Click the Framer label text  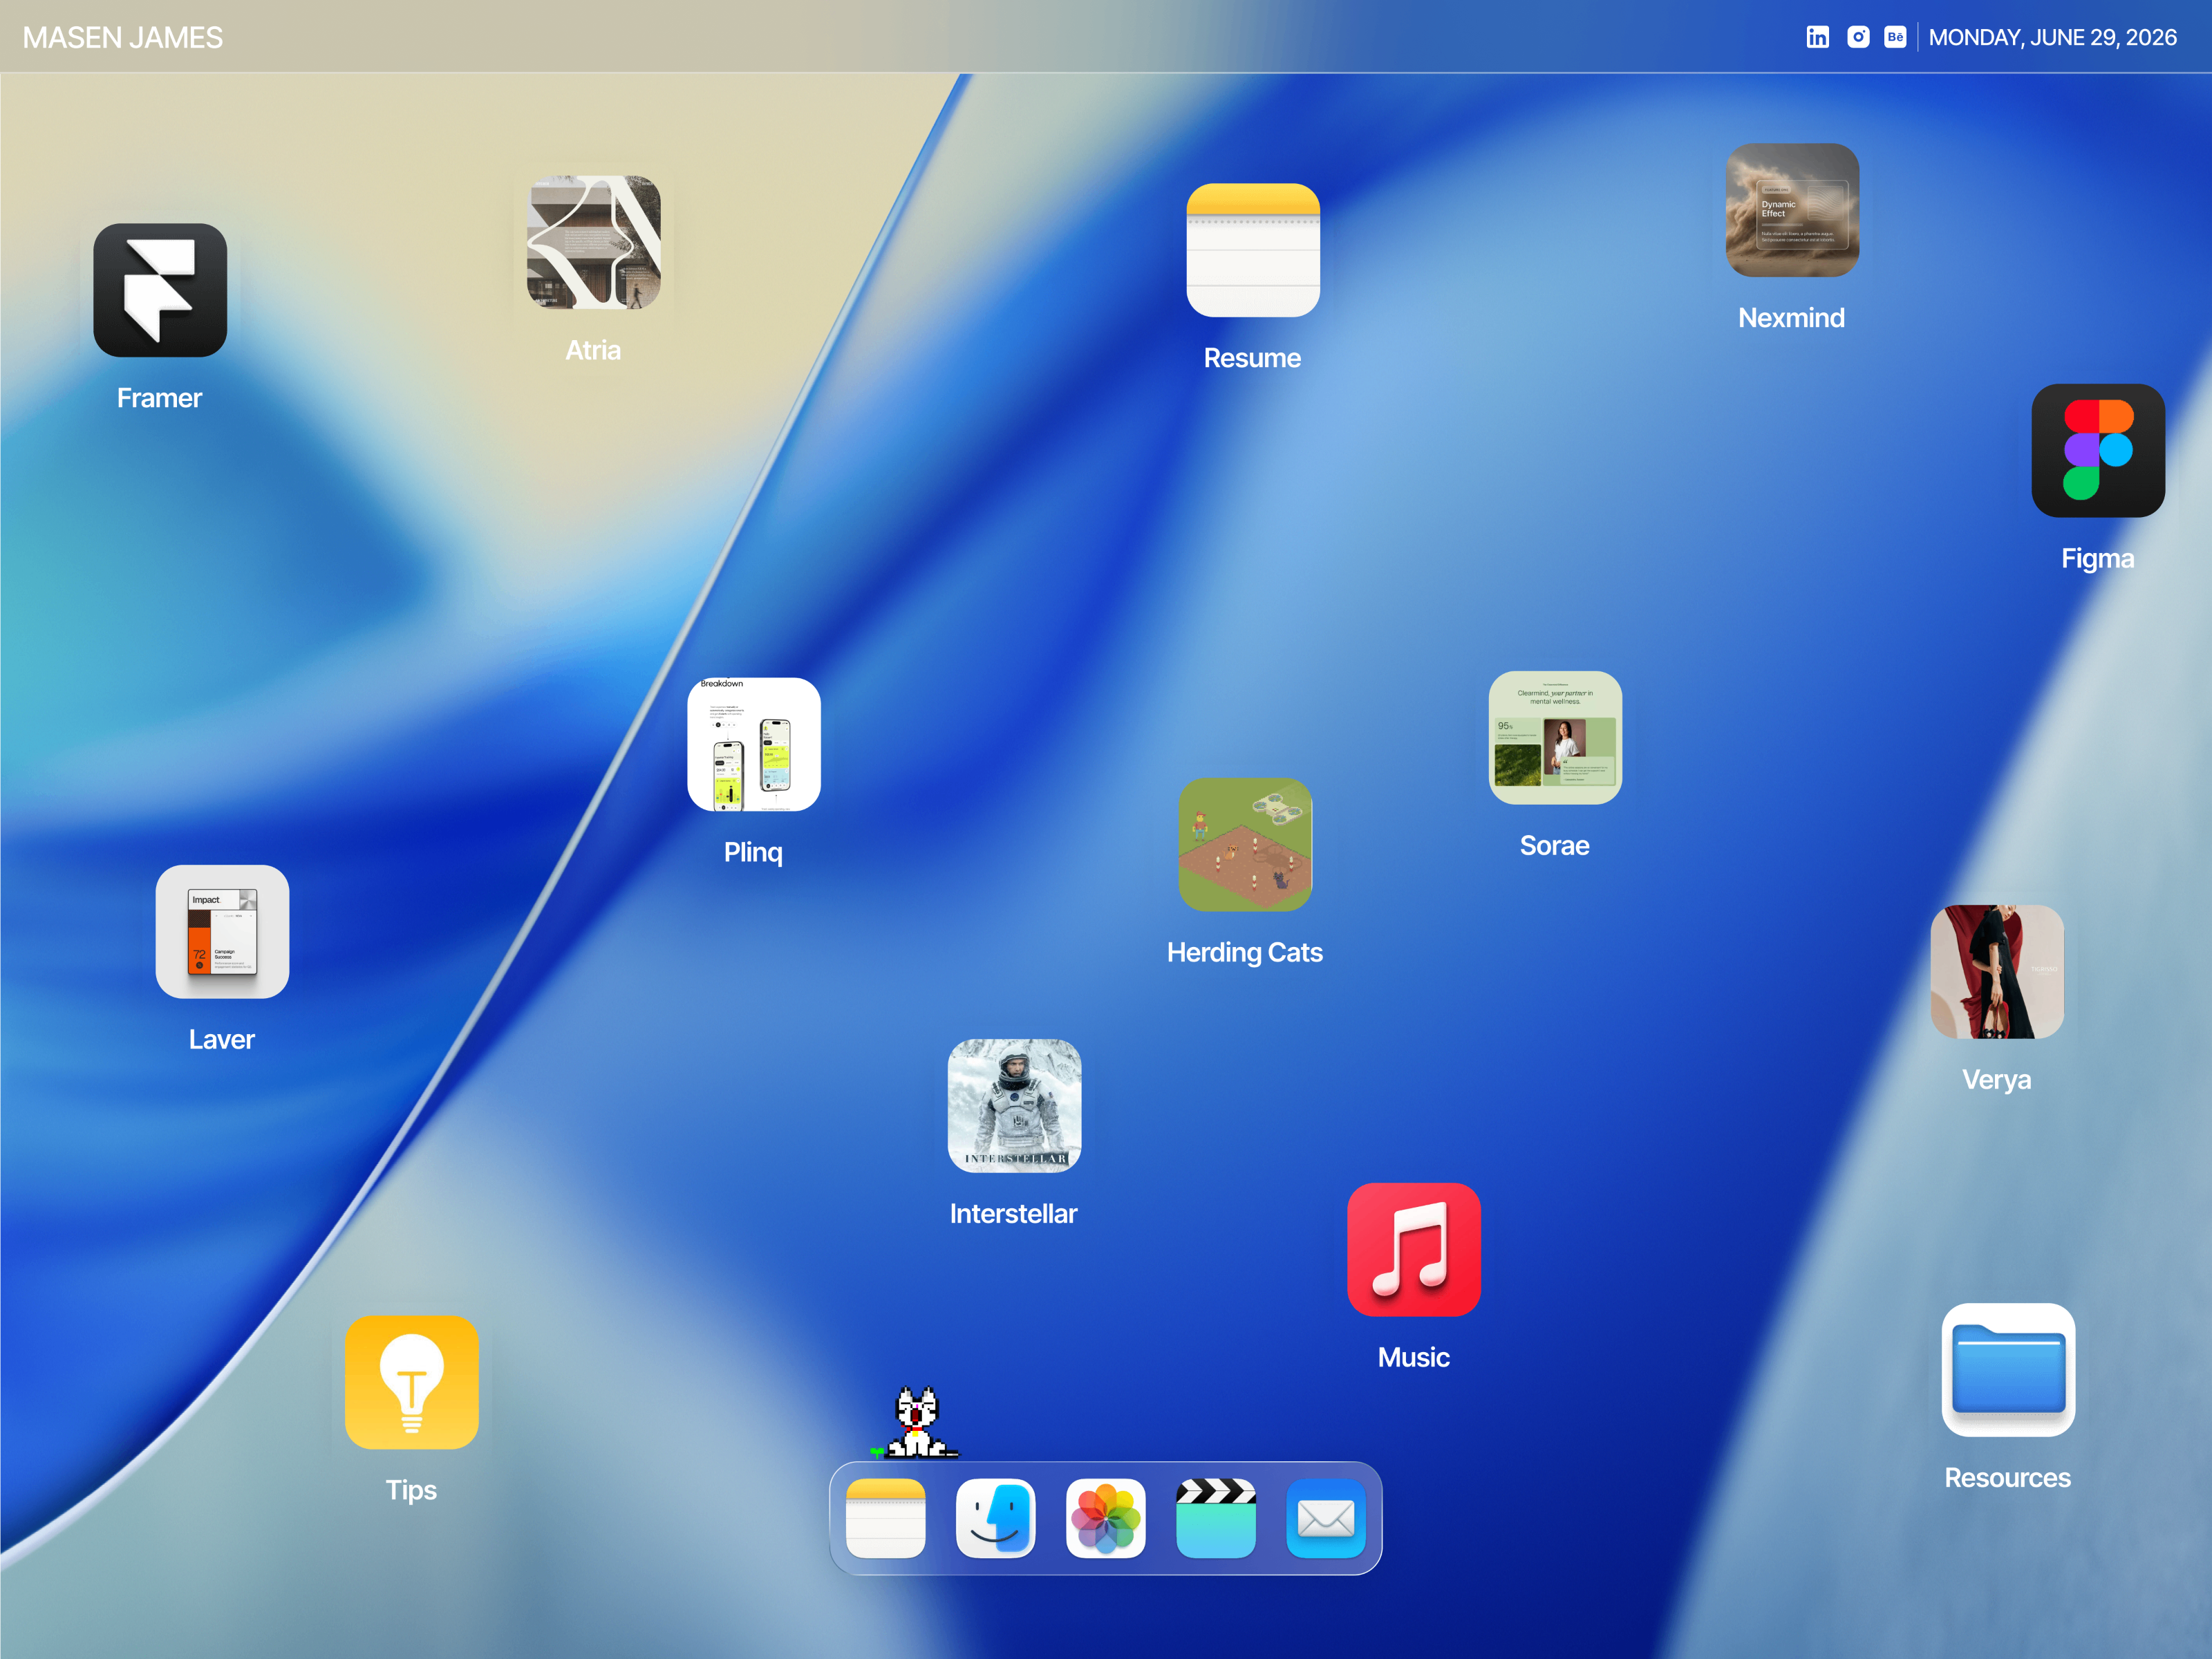click(x=160, y=398)
